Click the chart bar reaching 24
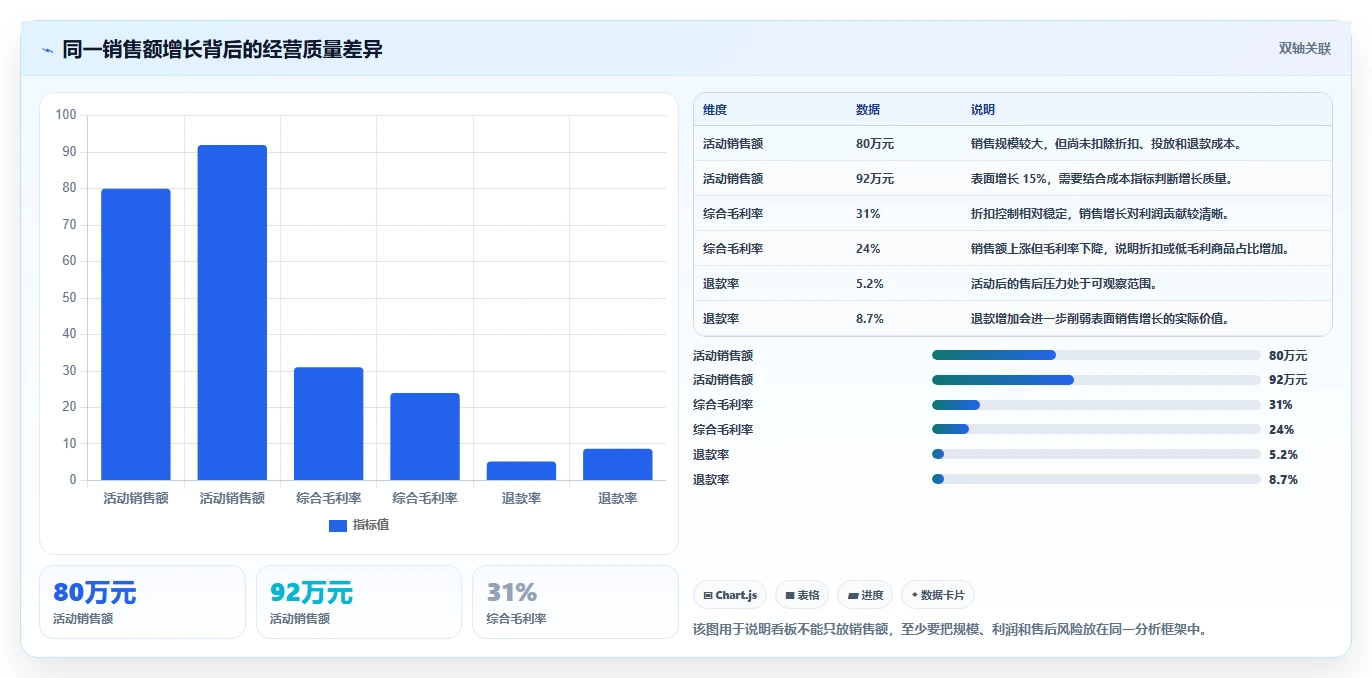This screenshot has height=678, width=1372. tap(425, 436)
